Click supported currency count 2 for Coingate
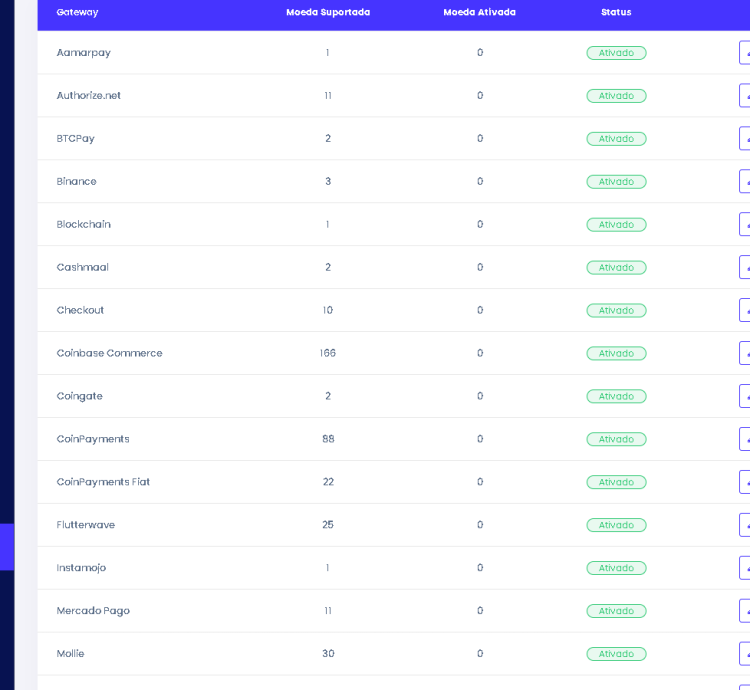750x690 pixels. pos(328,396)
